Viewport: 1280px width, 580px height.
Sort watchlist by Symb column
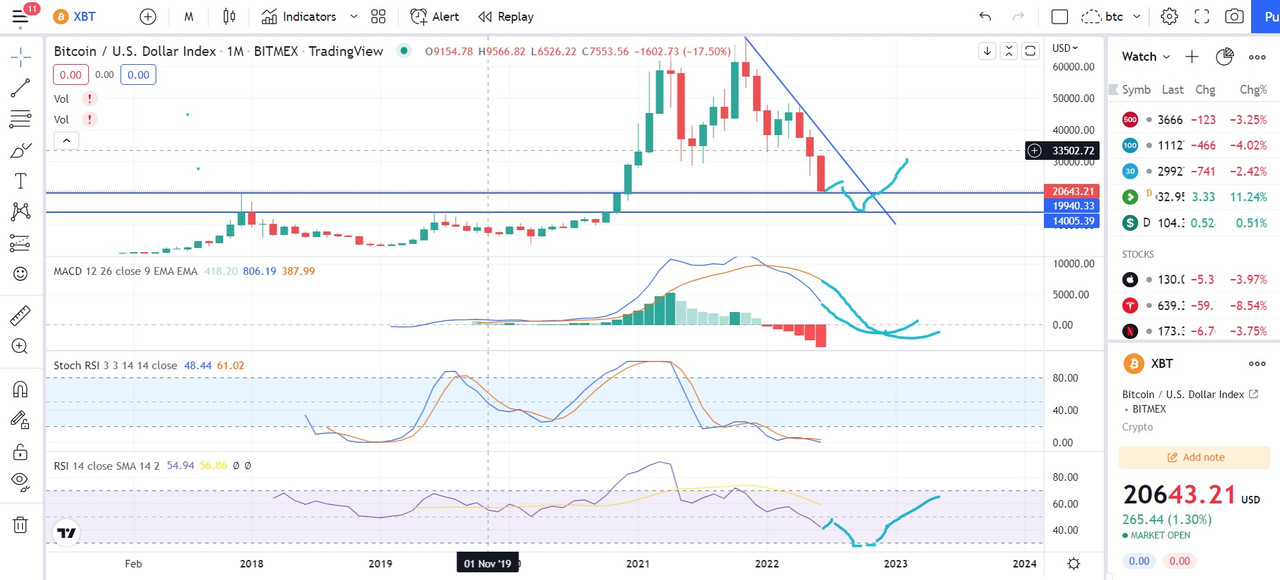point(1136,89)
